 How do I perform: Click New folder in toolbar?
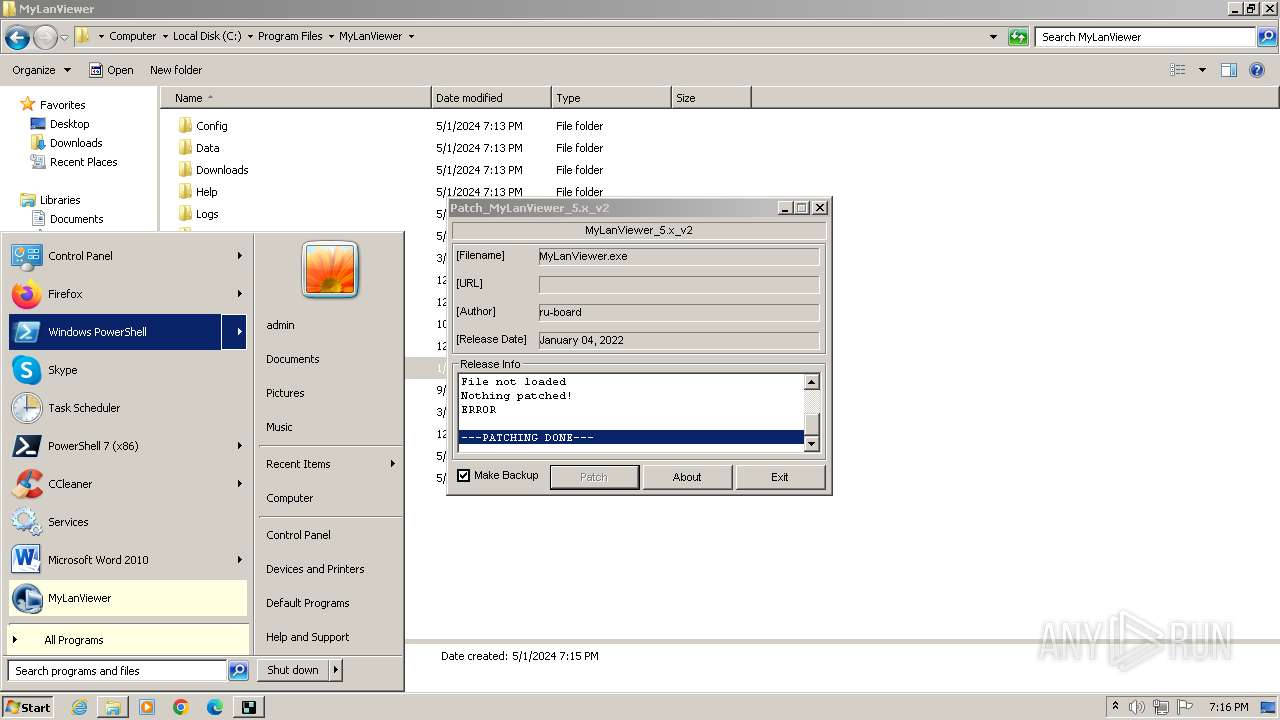click(x=176, y=70)
